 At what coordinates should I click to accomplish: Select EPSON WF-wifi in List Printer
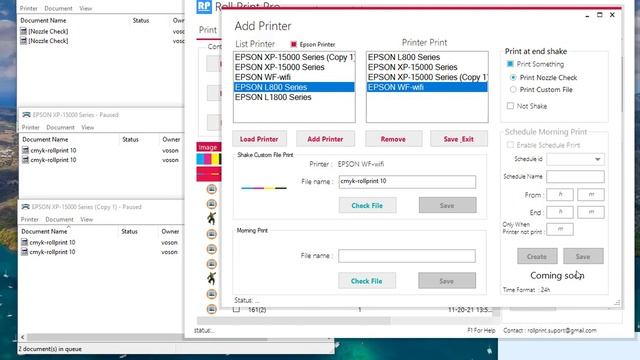(x=294, y=77)
